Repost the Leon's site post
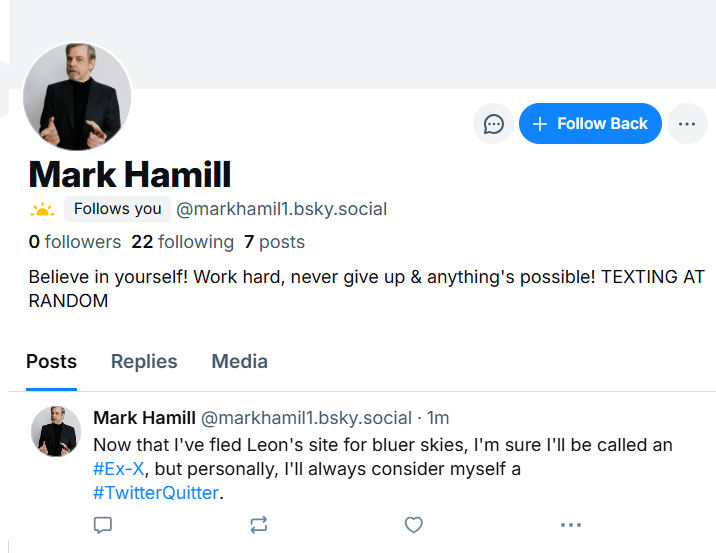 pyautogui.click(x=258, y=525)
